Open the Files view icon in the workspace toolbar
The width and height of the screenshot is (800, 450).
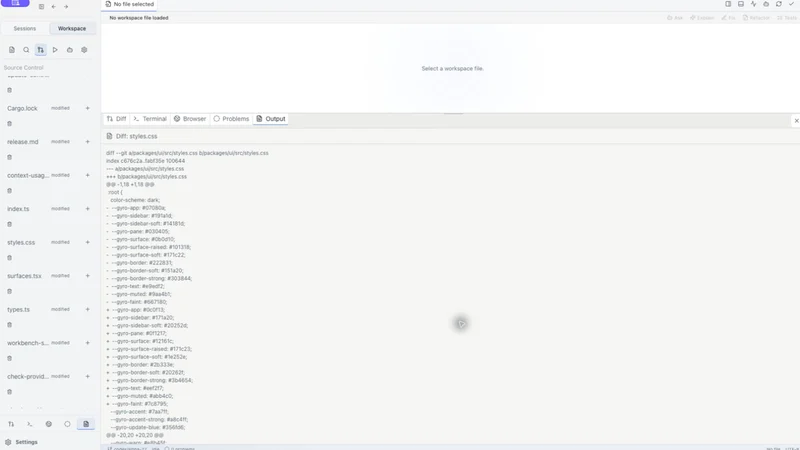click(12, 50)
